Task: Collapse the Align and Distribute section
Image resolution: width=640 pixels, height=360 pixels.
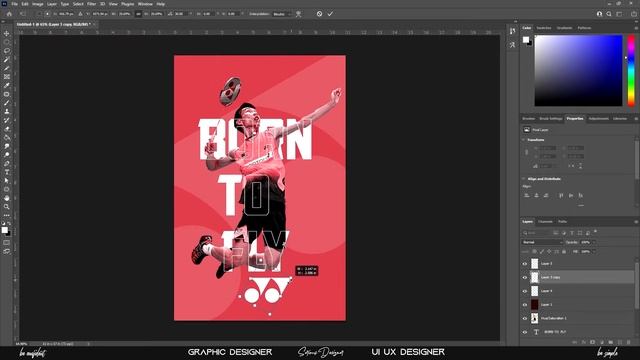Action: (524, 179)
